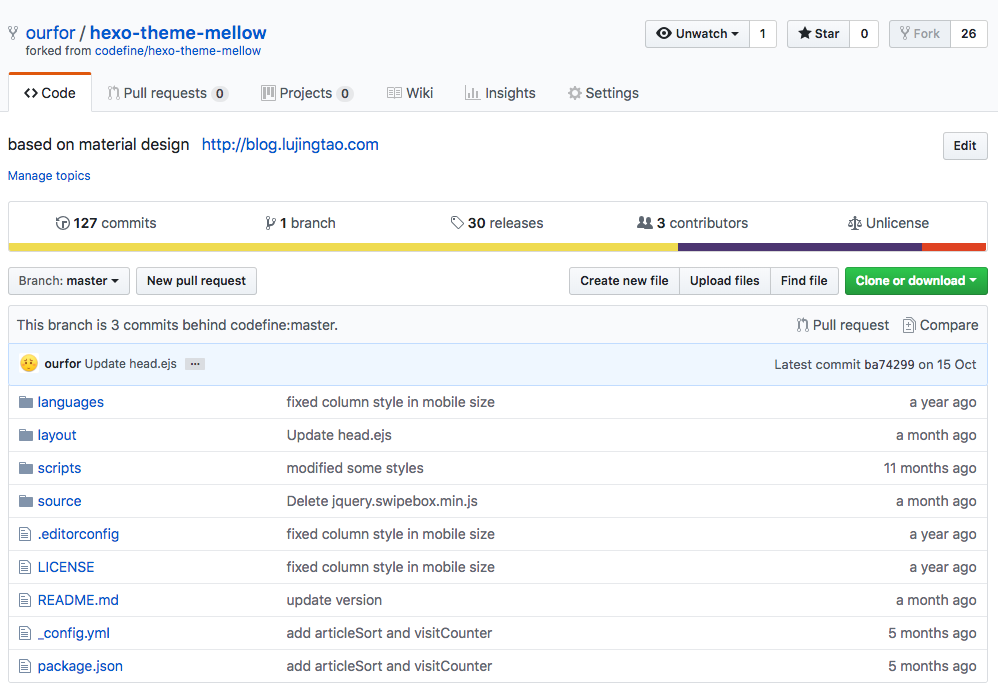The width and height of the screenshot is (998, 690).
Task: Click the package.json file icon
Action: 25,666
